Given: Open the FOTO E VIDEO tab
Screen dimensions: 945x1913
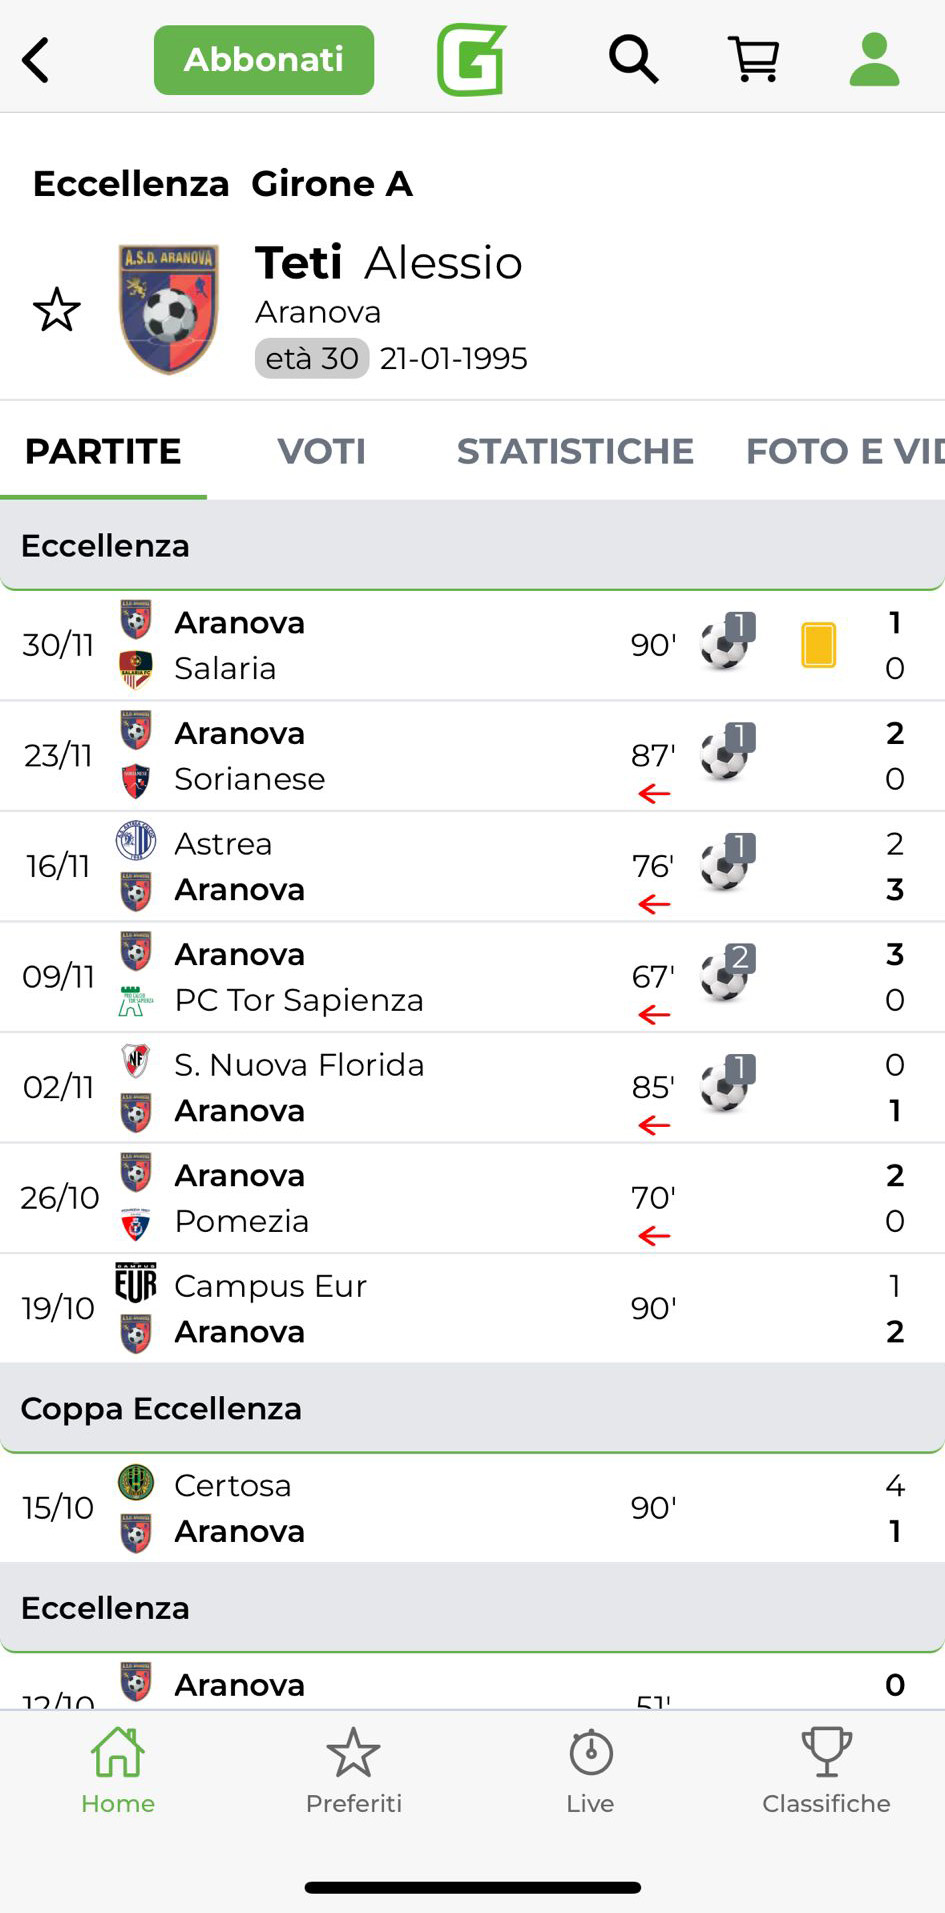Looking at the screenshot, I should pyautogui.click(x=844, y=452).
